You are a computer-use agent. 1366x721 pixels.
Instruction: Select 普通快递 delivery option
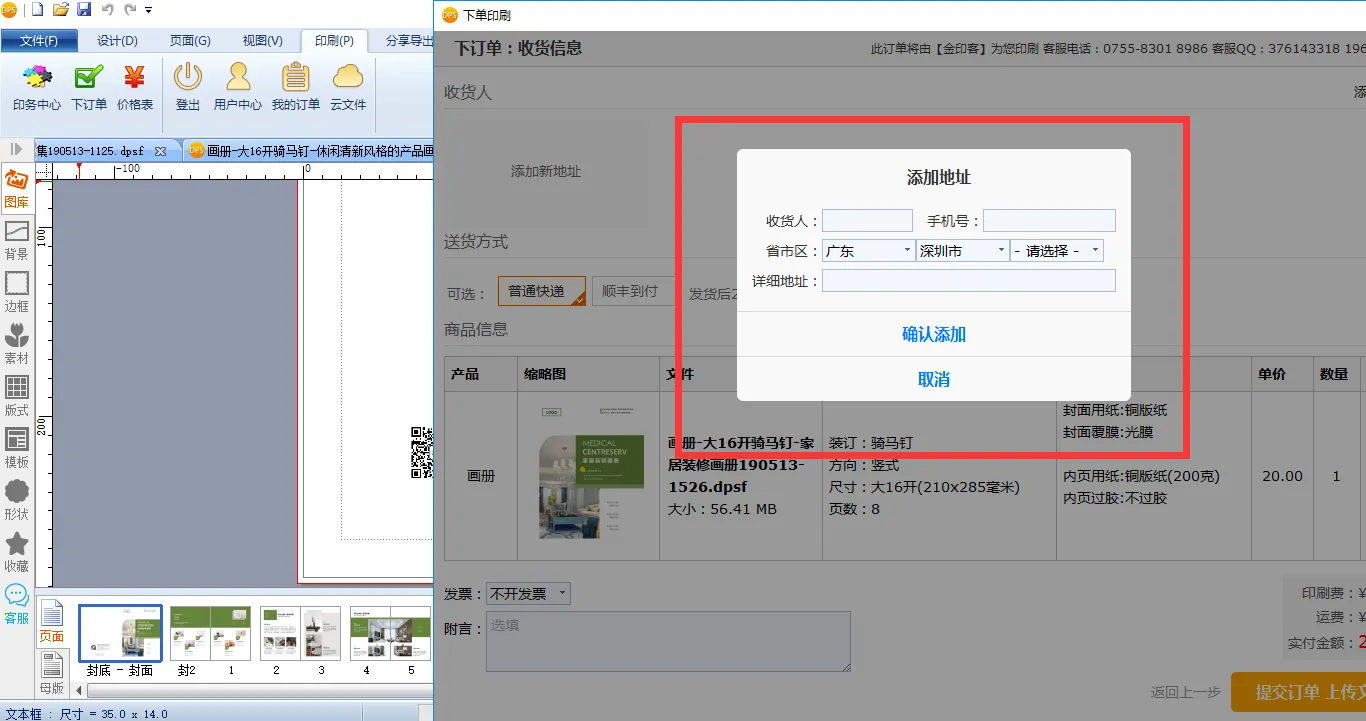(x=541, y=291)
